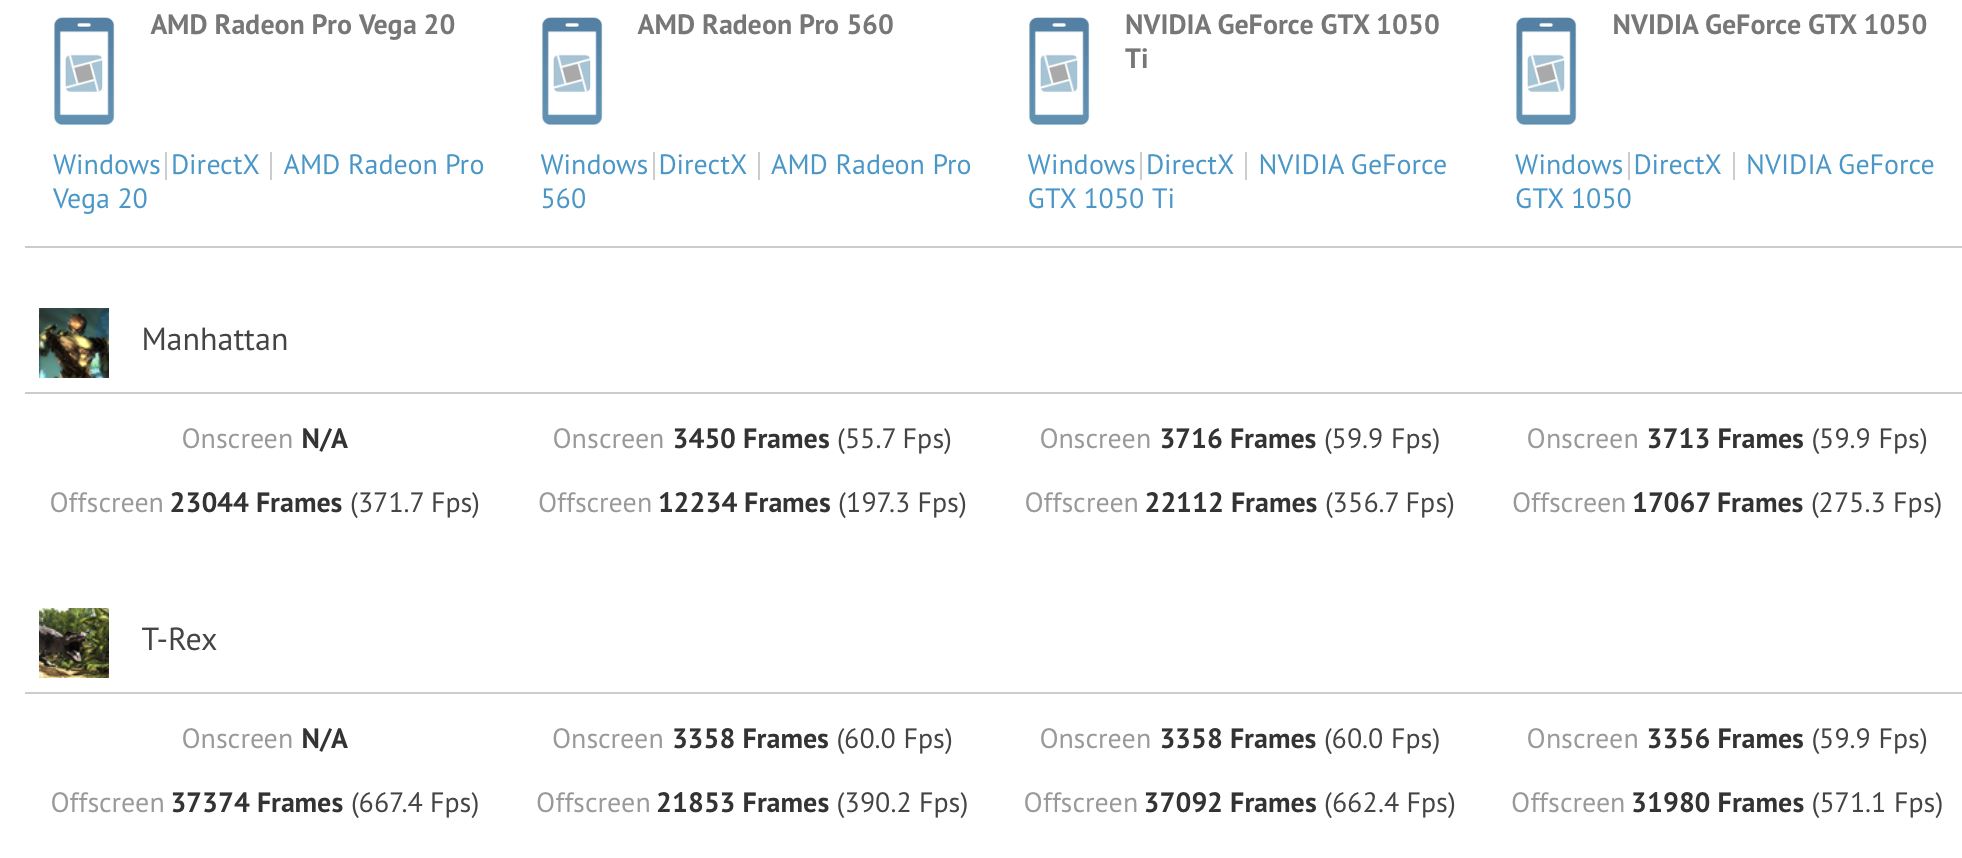The height and width of the screenshot is (858, 1962).
Task: Click the DirectX link under GTX 1050
Action: tap(1677, 165)
